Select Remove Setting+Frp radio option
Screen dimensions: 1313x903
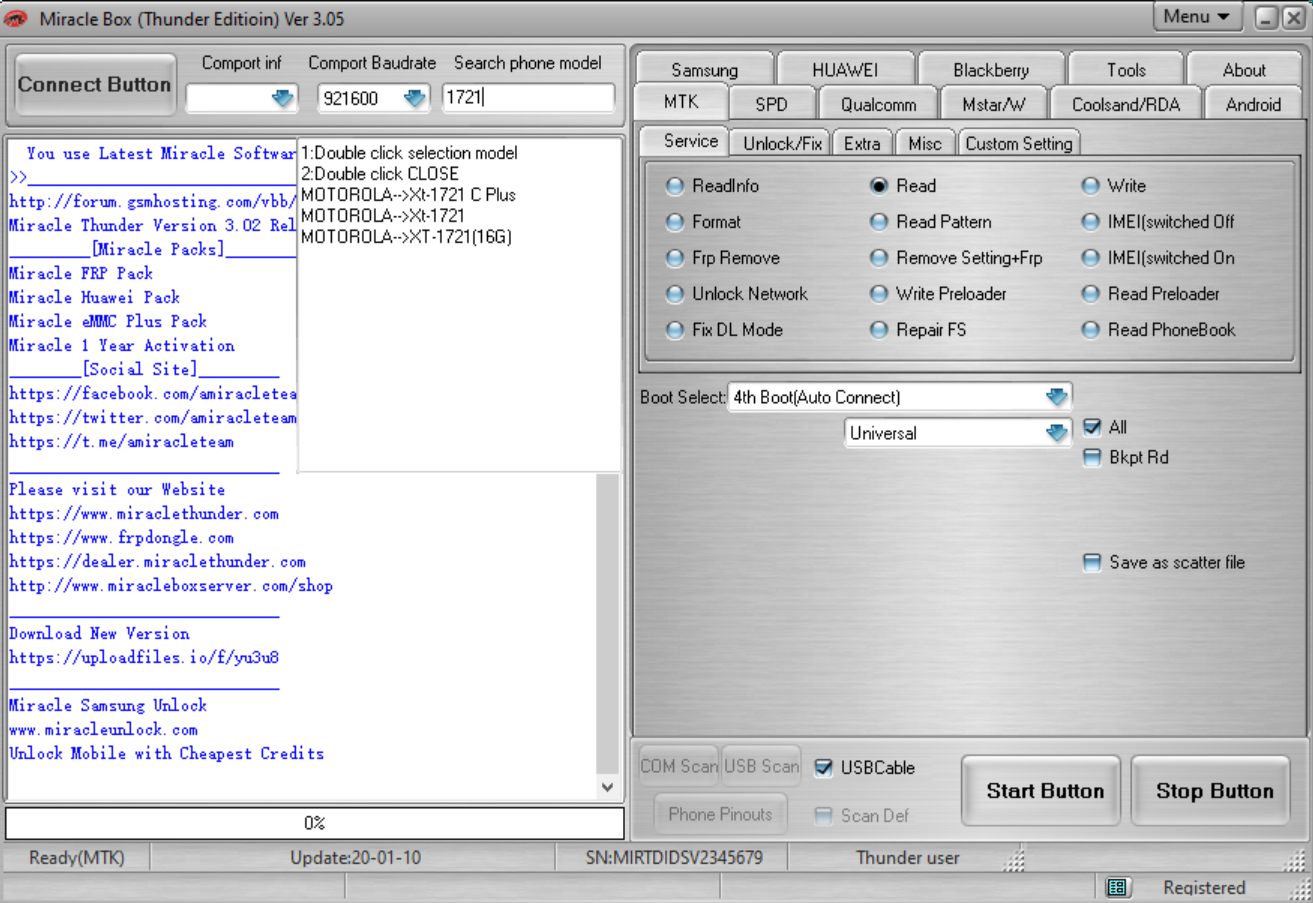(x=879, y=258)
